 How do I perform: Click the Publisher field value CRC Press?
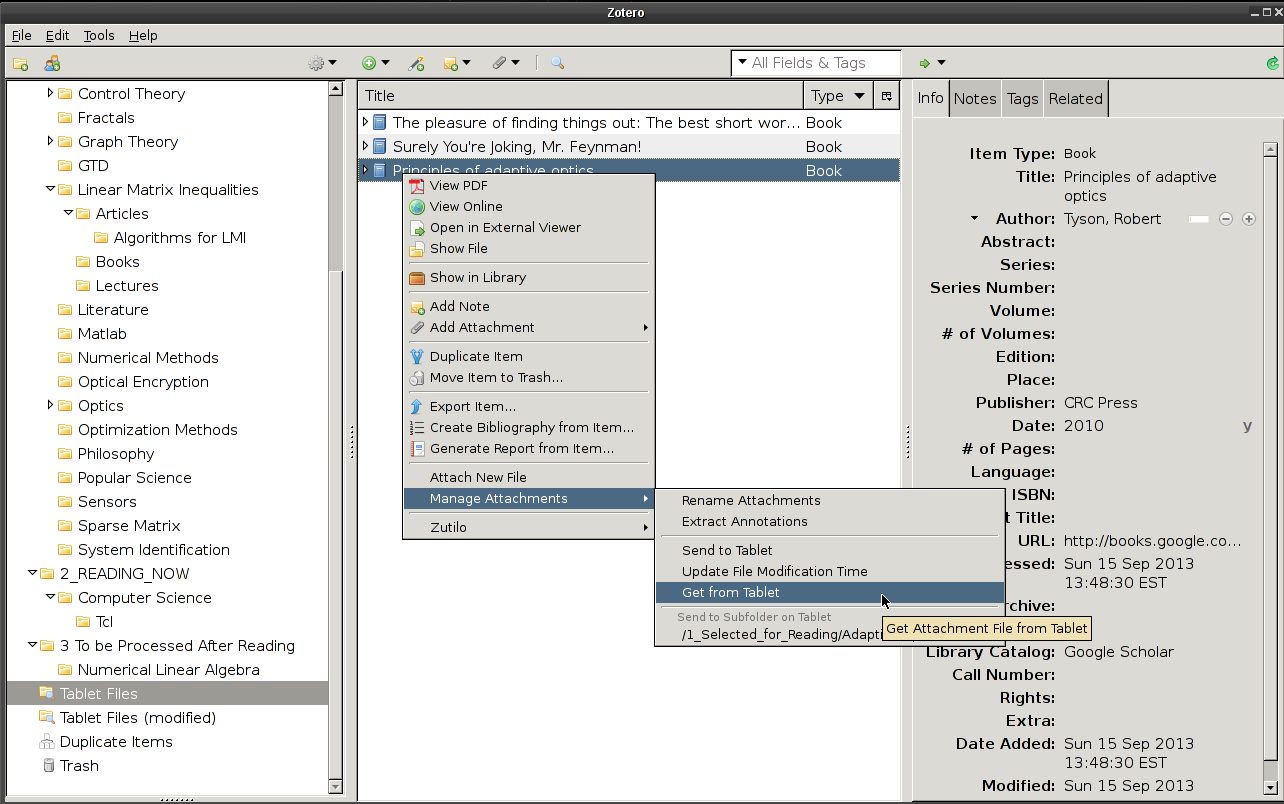point(1100,403)
